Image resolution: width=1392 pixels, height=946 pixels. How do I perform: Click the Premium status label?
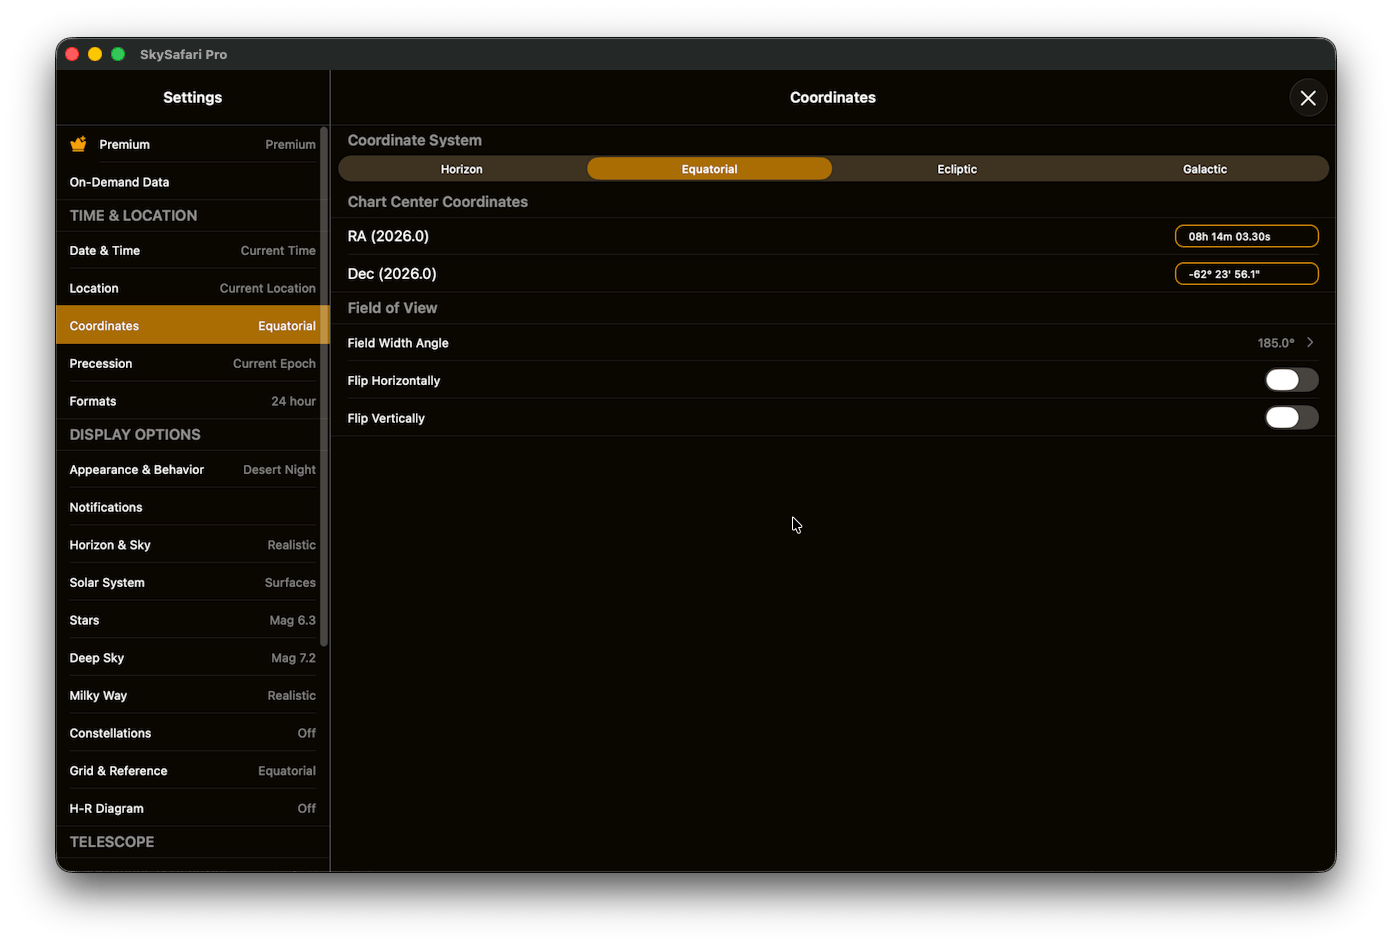click(290, 145)
